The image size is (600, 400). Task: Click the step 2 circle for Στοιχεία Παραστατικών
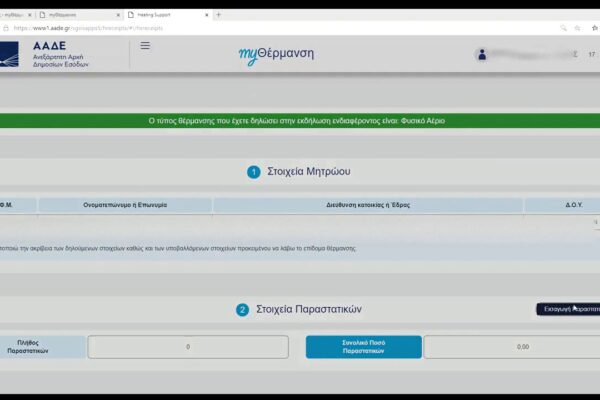coord(242,310)
